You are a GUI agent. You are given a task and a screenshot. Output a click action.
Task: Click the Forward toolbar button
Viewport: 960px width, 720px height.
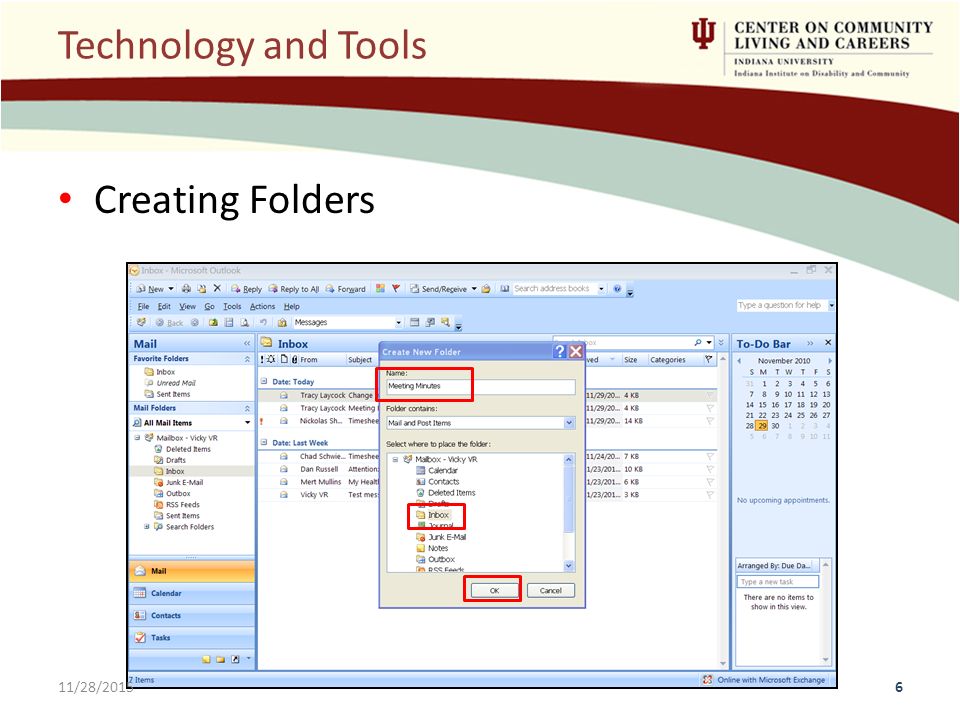click(345, 289)
